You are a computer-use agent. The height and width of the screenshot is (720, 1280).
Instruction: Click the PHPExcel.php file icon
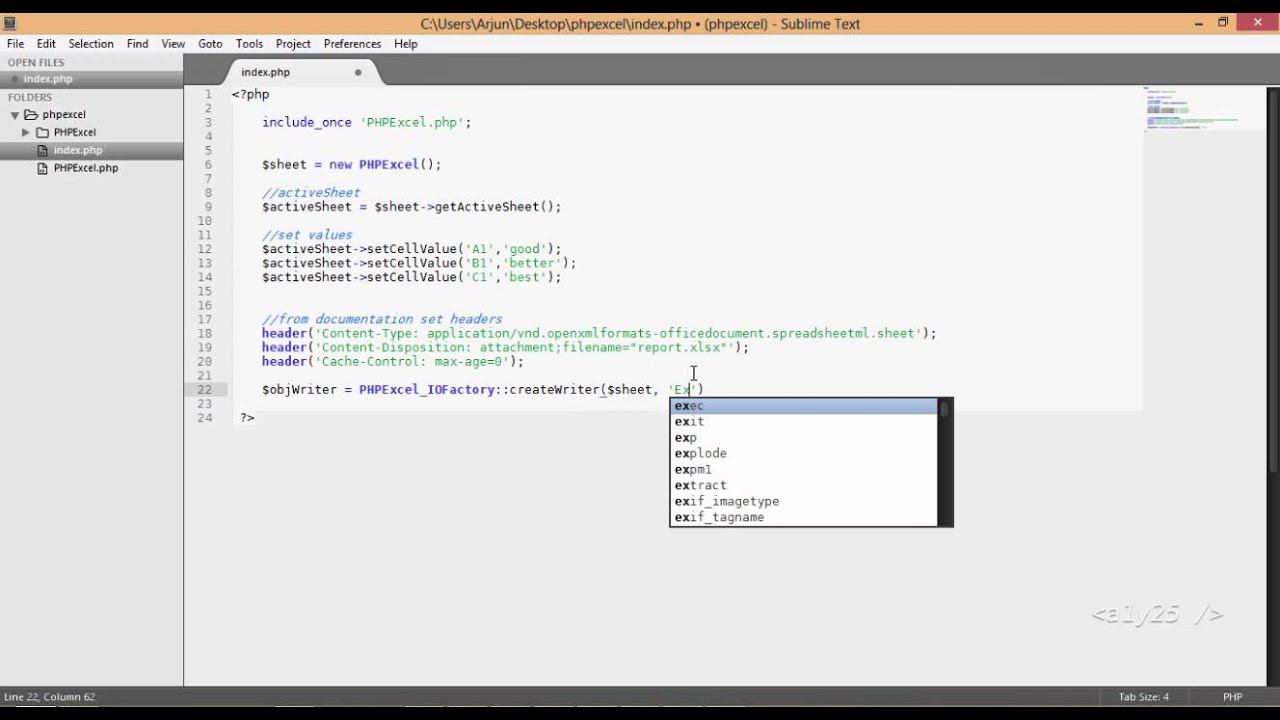click(42, 168)
